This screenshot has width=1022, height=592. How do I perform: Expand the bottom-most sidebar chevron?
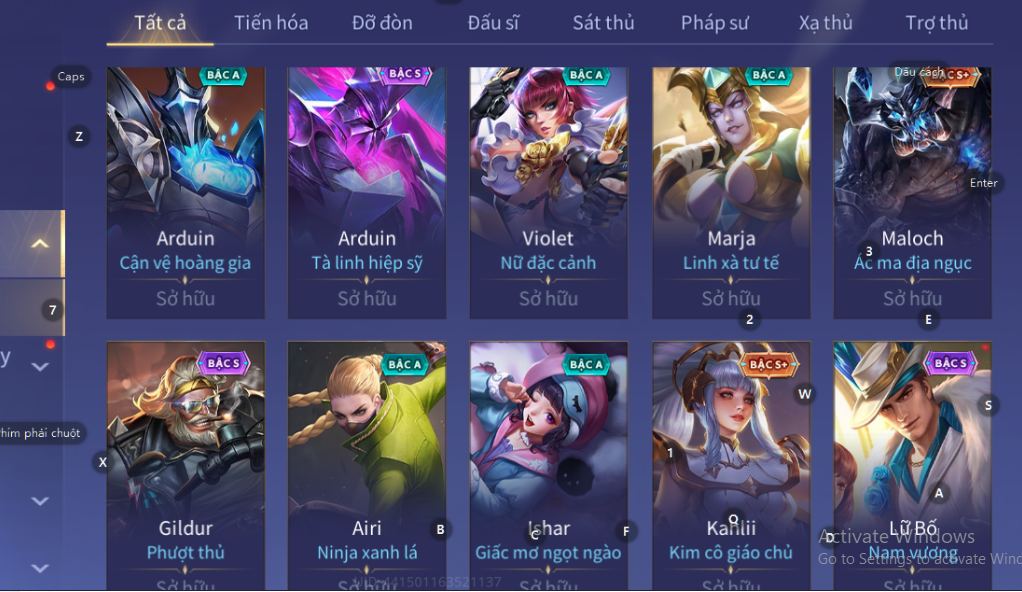point(40,568)
